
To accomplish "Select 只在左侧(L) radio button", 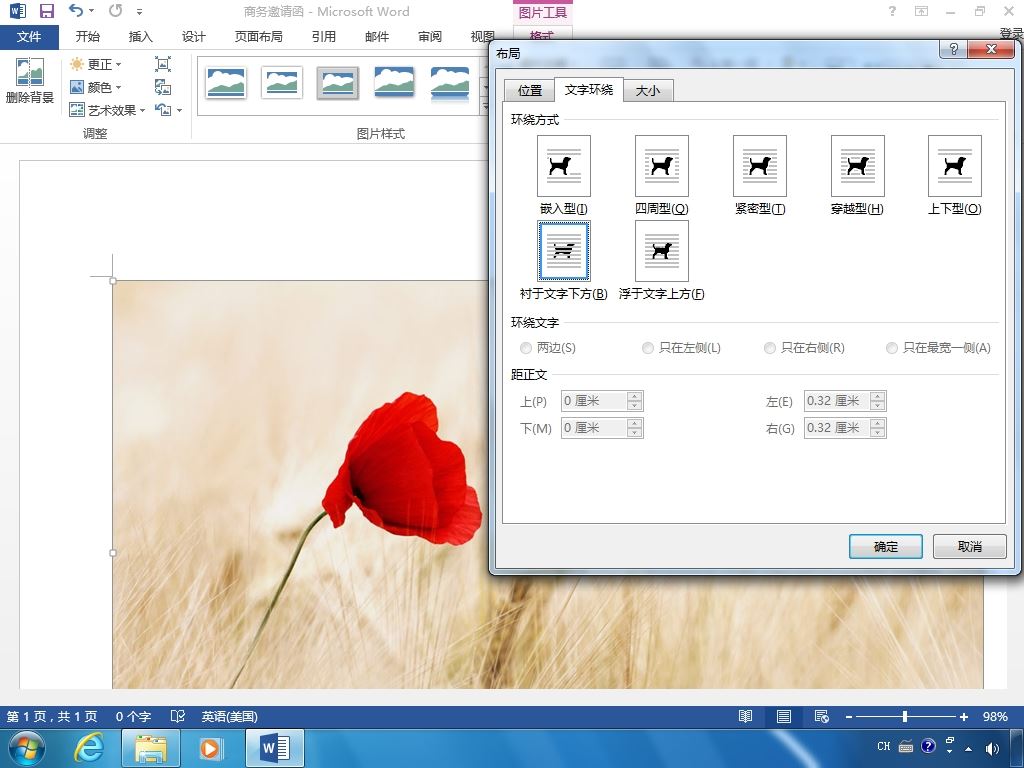I will click(x=648, y=348).
